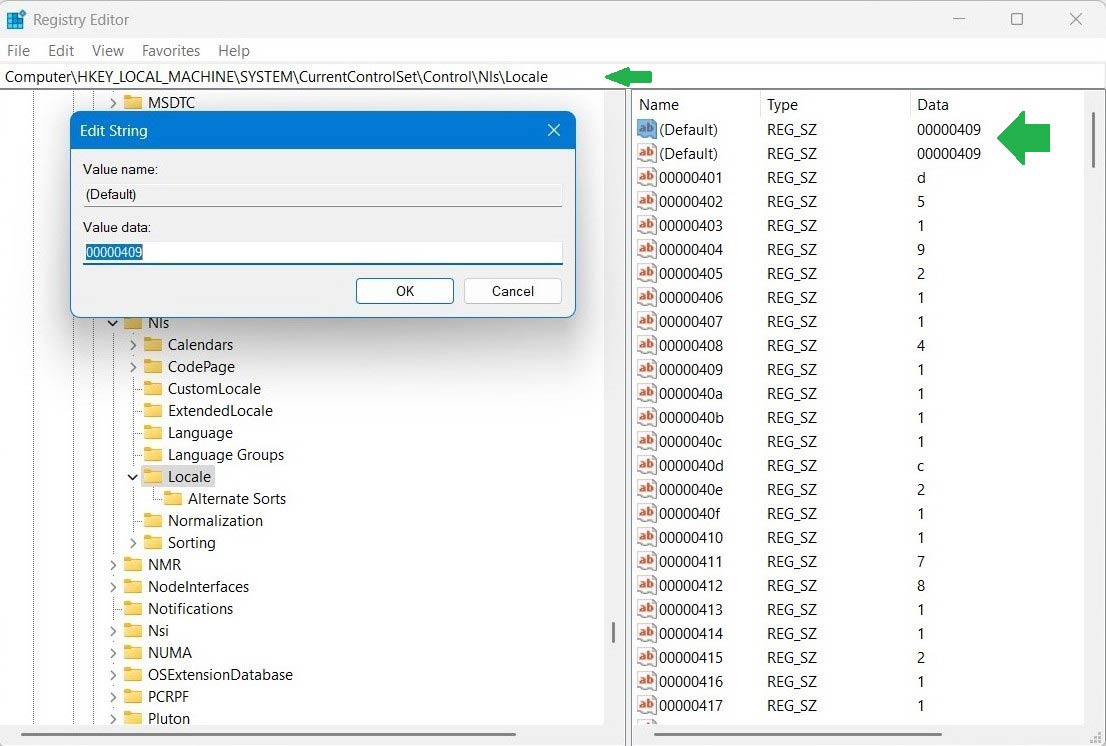Image resolution: width=1106 pixels, height=746 pixels.
Task: Click the string icon for value 00000404
Action: 646,249
